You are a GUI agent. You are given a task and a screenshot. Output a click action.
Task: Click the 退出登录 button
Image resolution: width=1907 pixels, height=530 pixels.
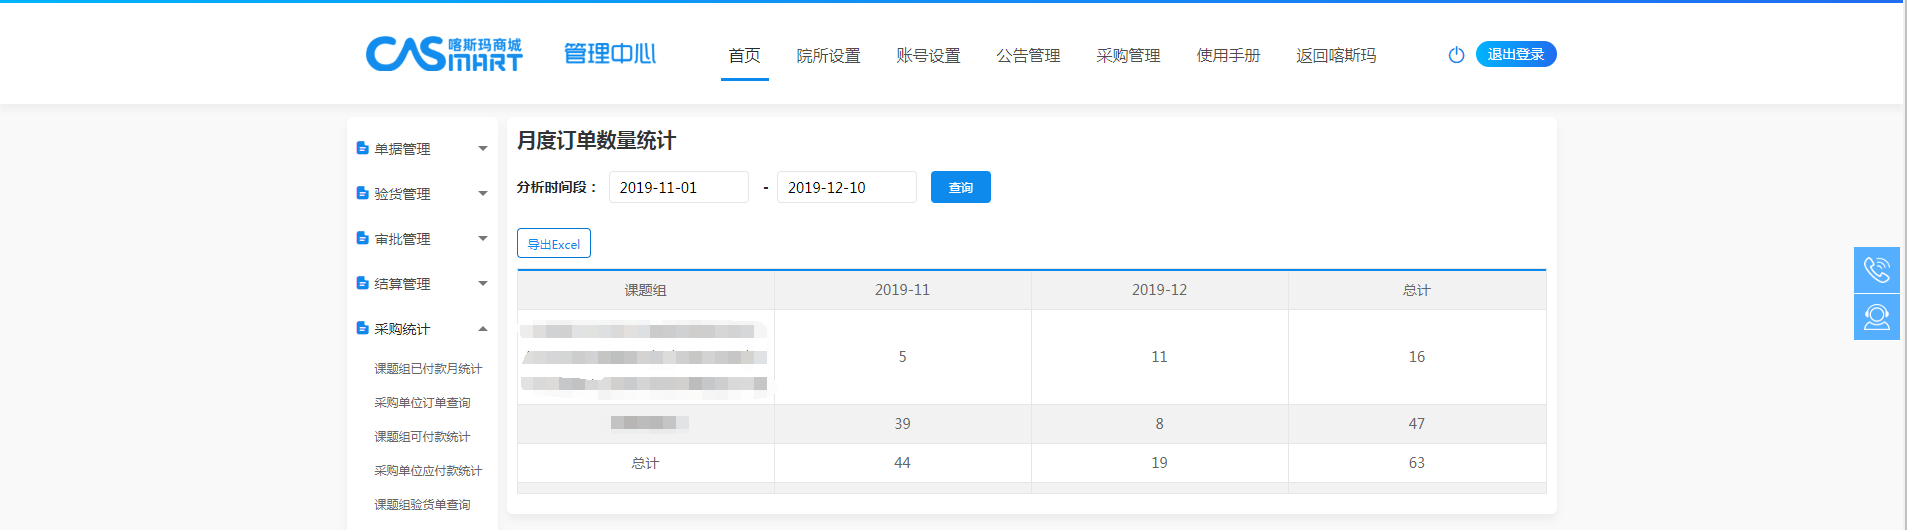pos(1515,54)
